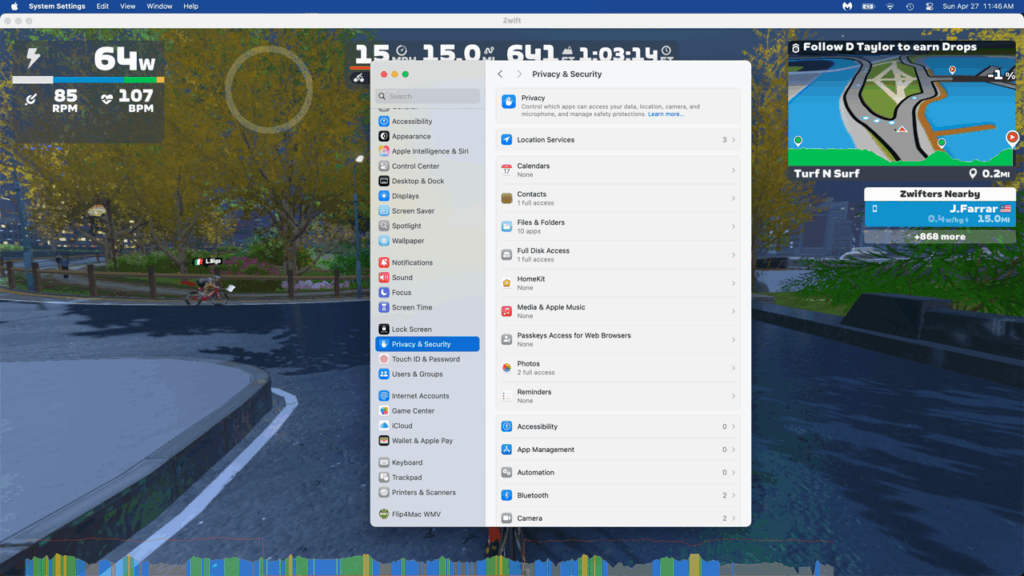
Task: Select Screen Time in sidebar
Action: [x=428, y=308]
